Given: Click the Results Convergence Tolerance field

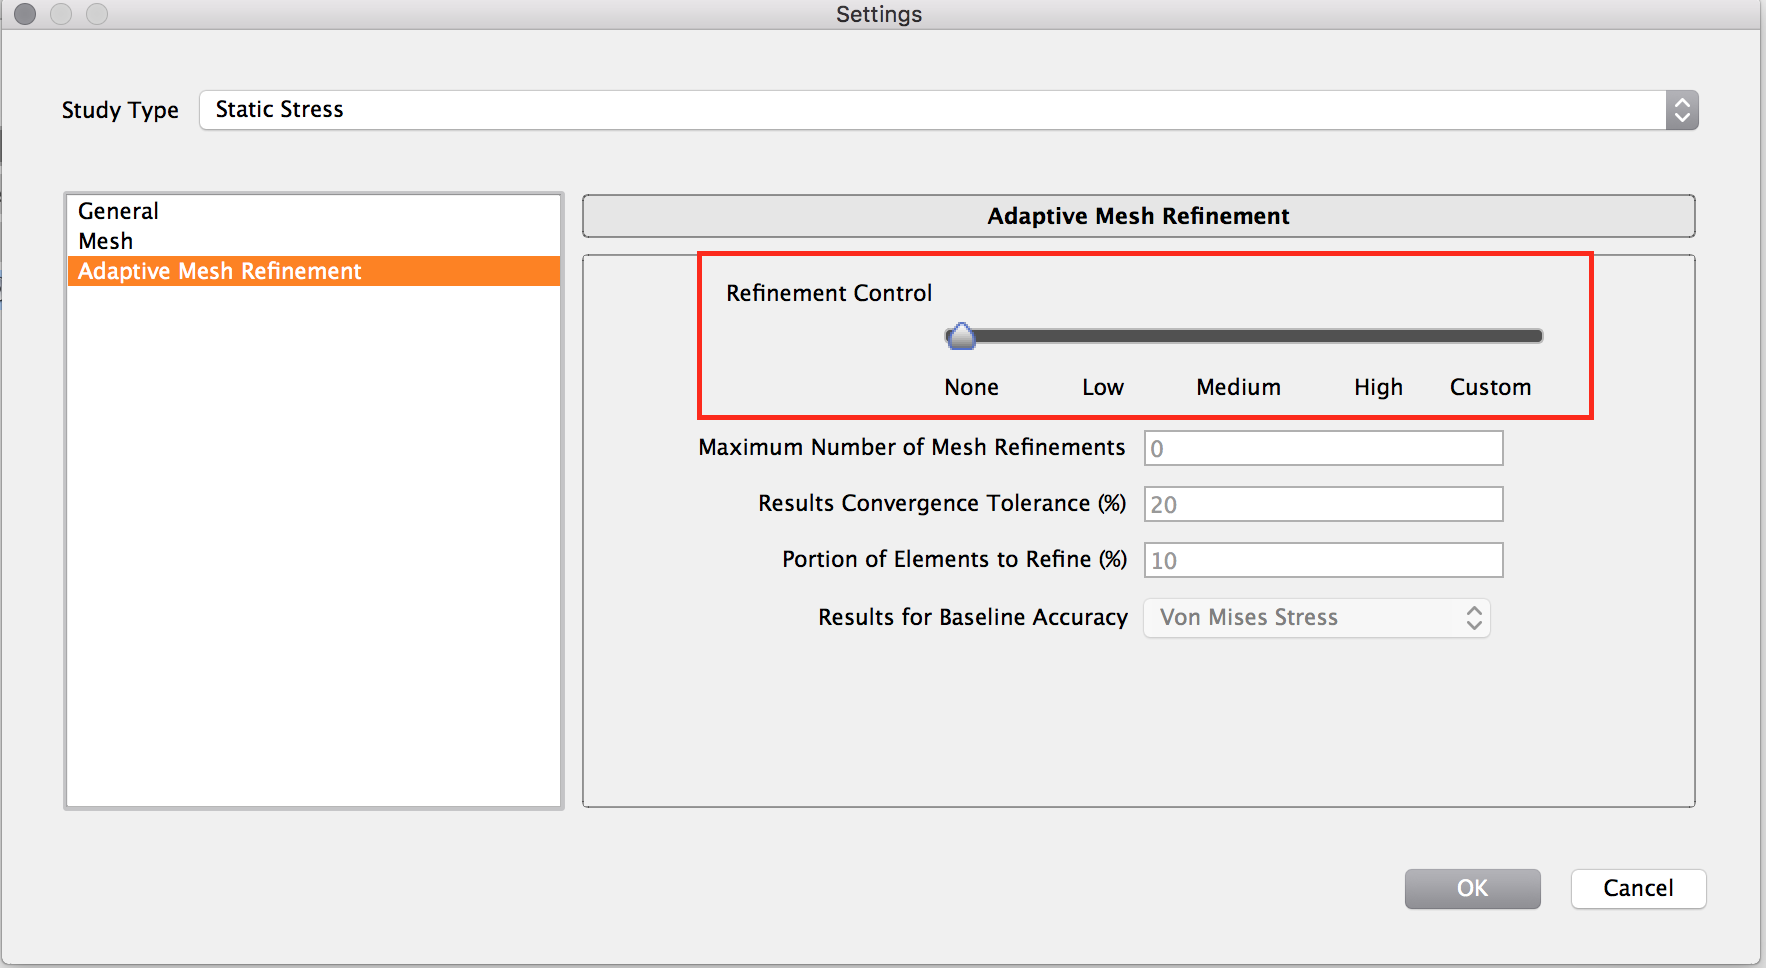Looking at the screenshot, I should click(x=1322, y=504).
